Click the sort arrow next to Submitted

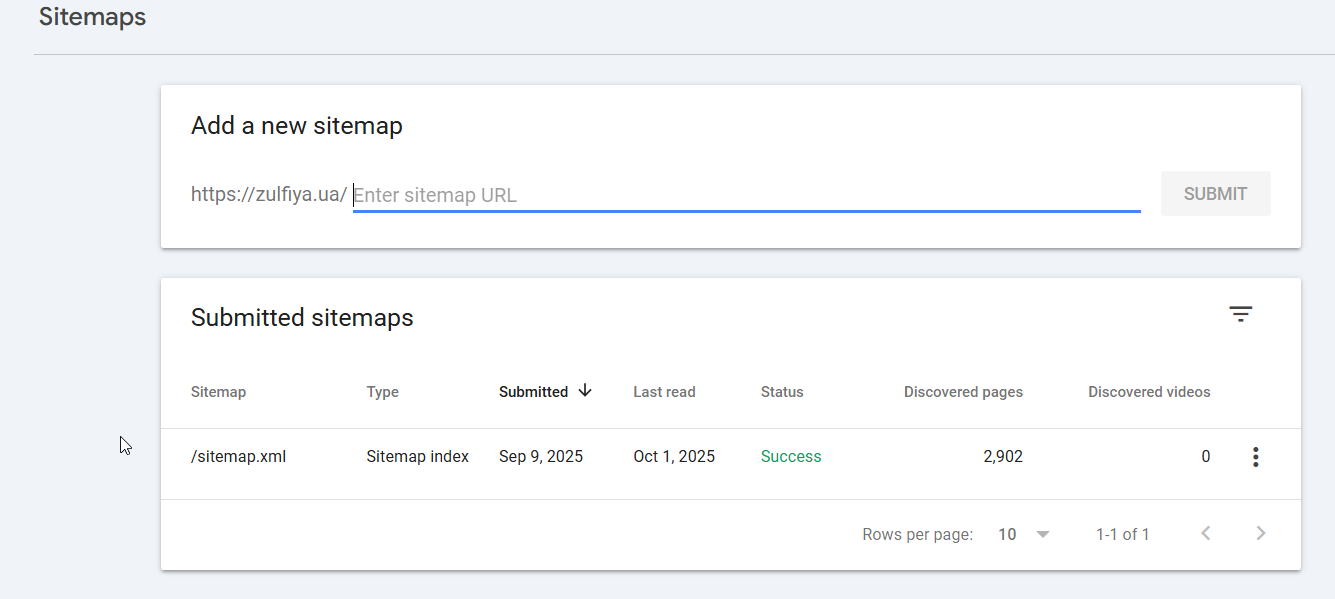pyautogui.click(x=585, y=391)
